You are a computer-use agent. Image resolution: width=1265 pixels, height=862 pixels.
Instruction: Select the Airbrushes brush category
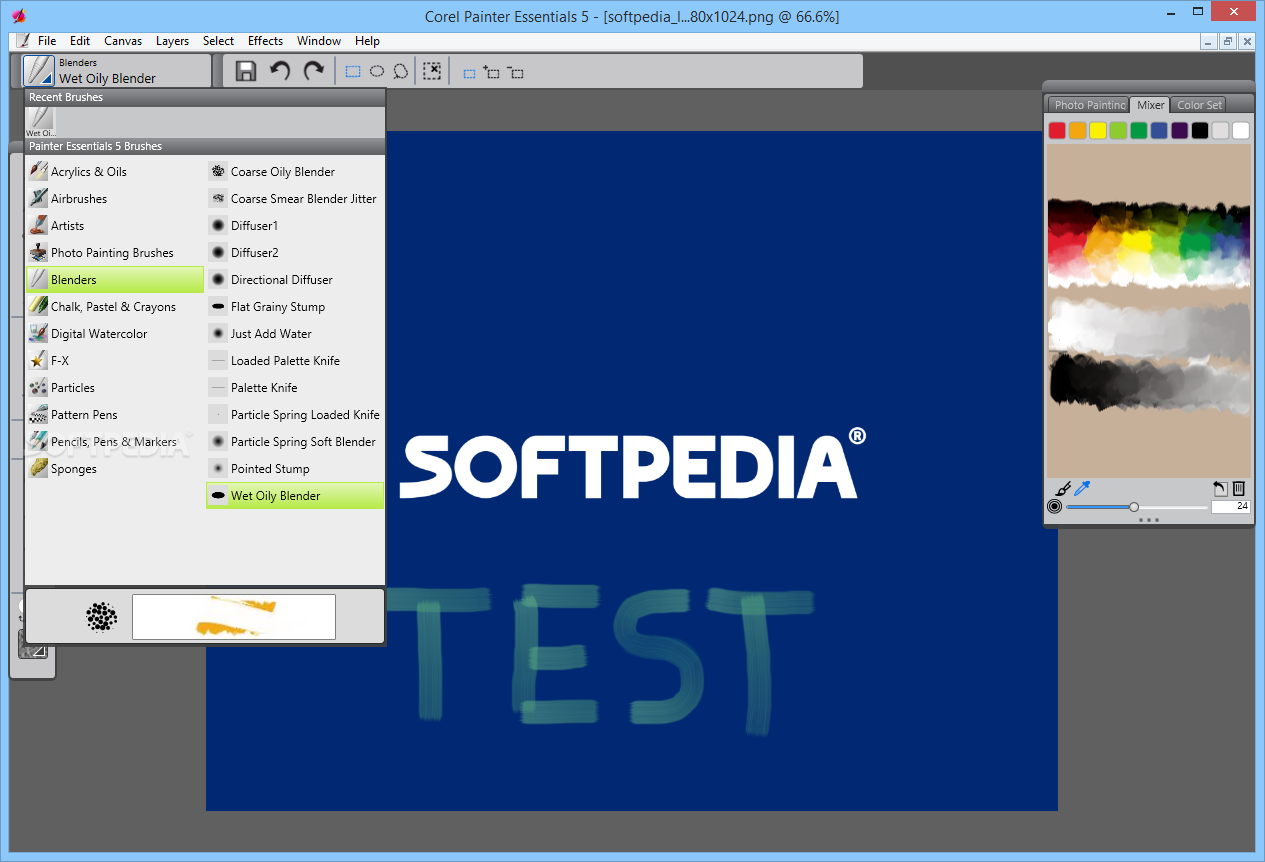coord(114,199)
